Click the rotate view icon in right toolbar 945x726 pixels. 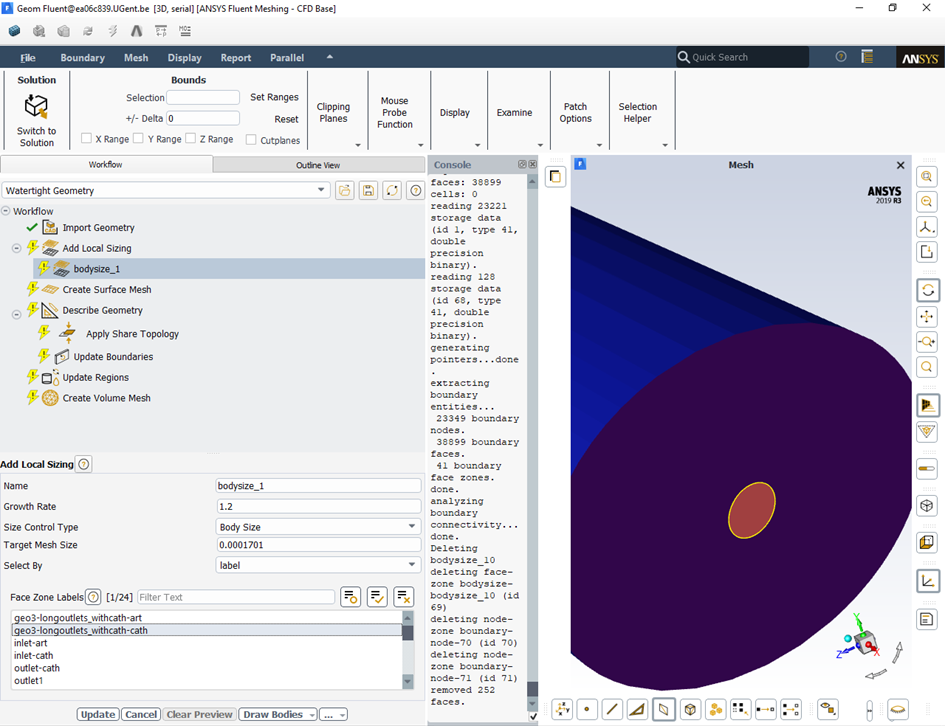coord(926,290)
